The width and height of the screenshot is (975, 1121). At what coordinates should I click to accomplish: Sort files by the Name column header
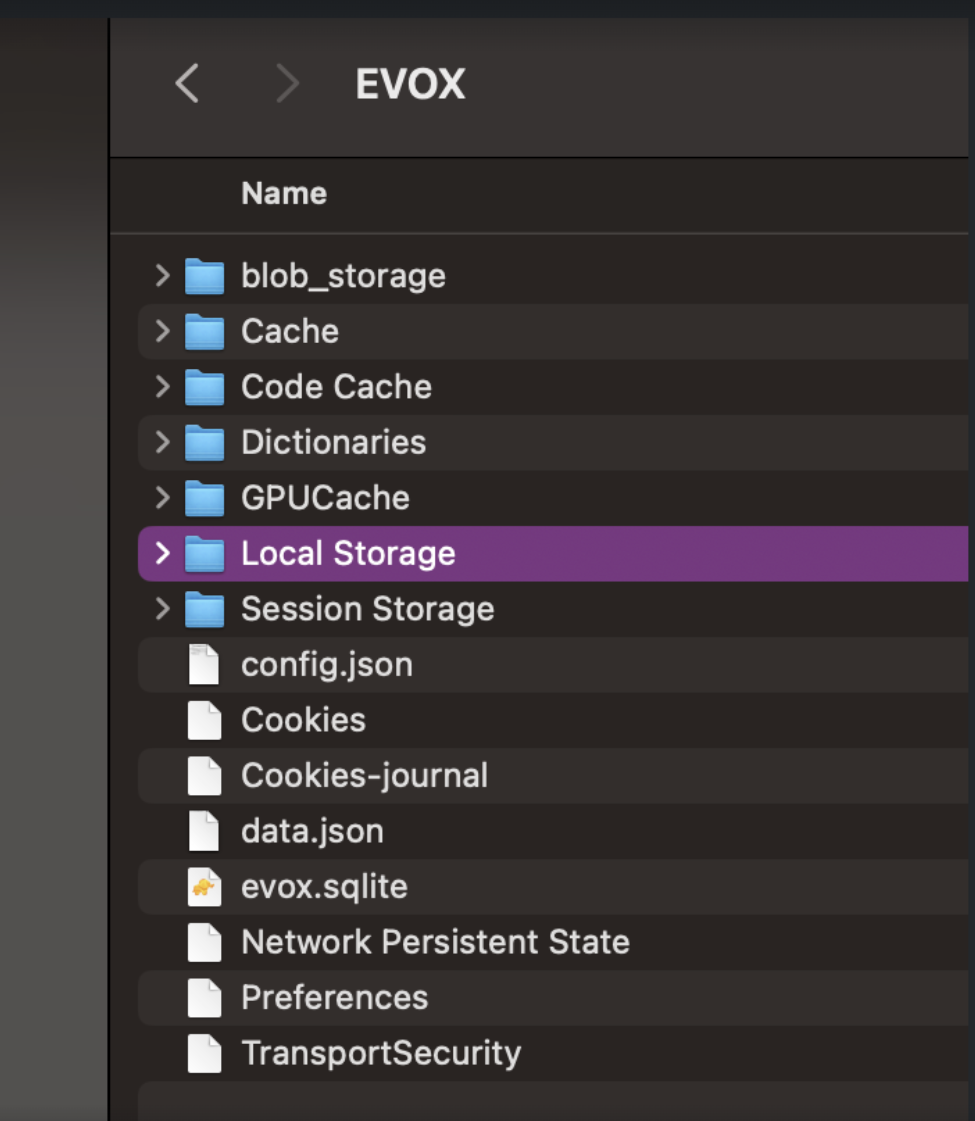[284, 193]
